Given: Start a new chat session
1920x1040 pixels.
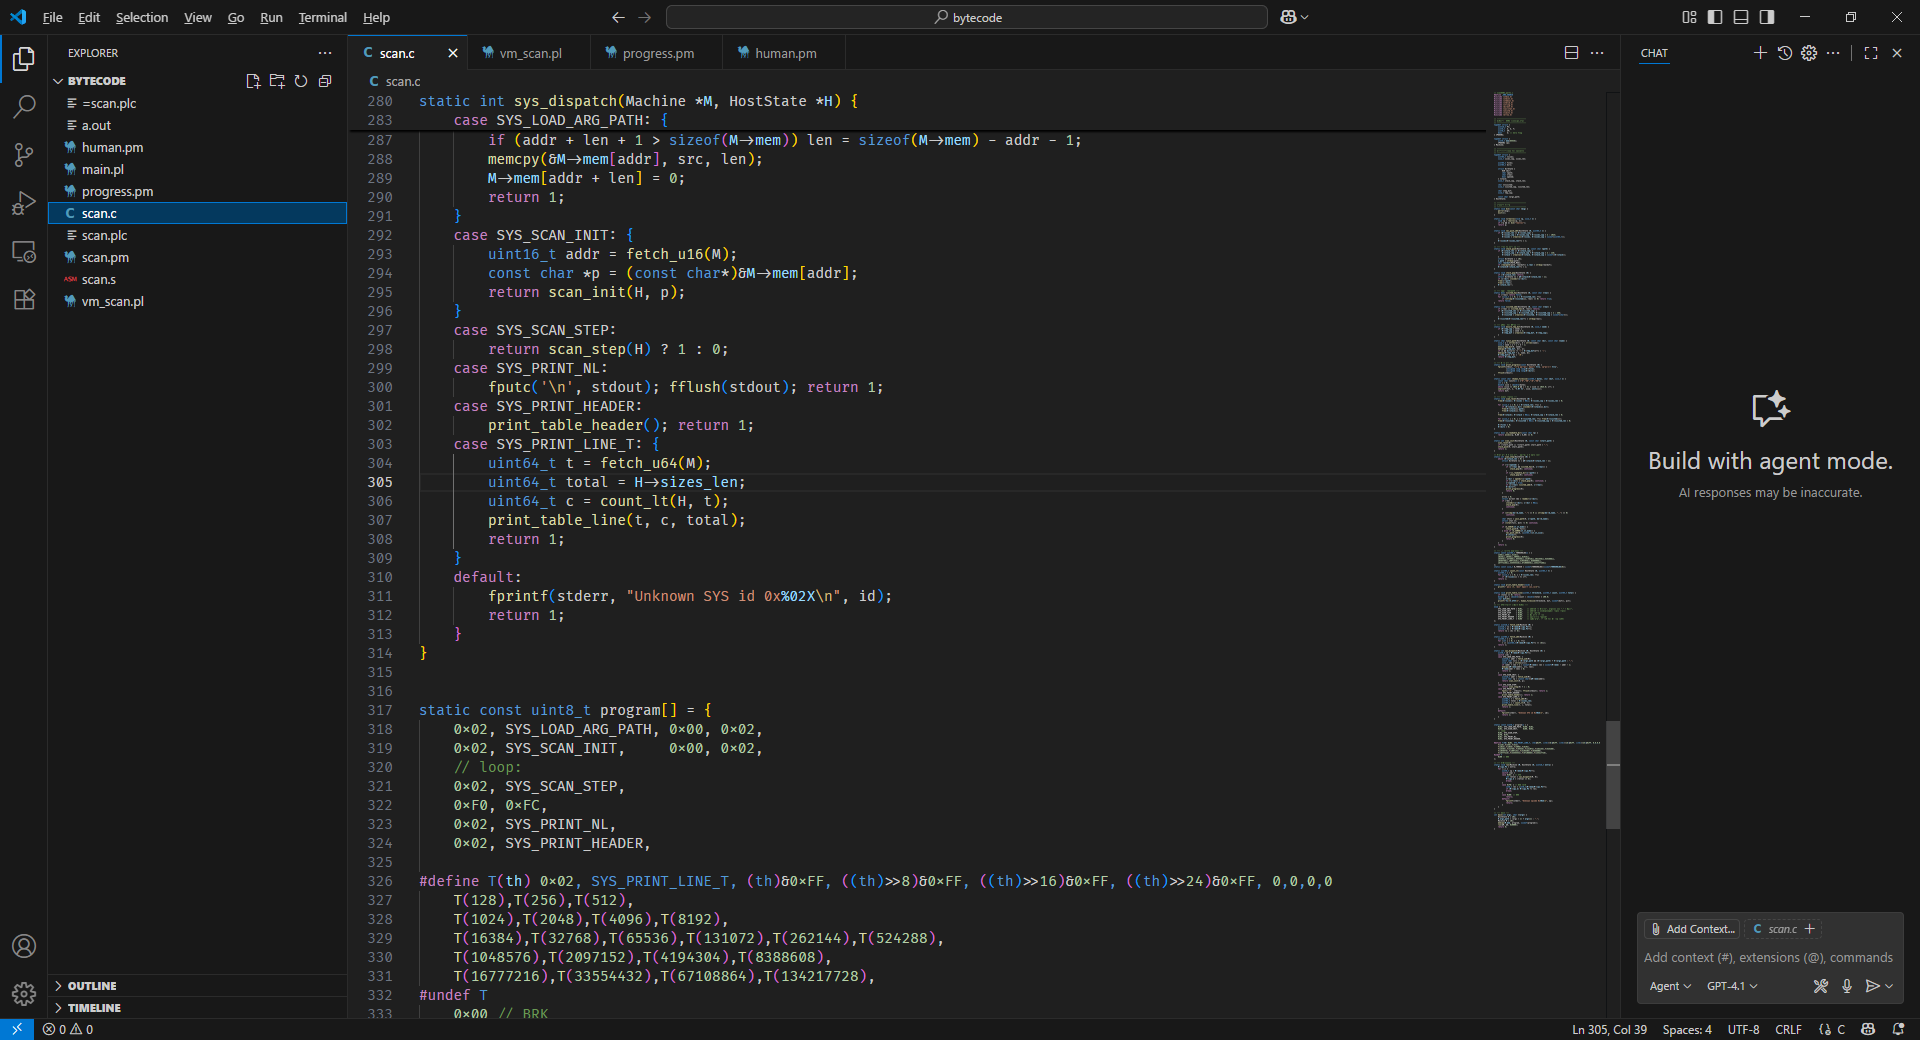Looking at the screenshot, I should (x=1760, y=53).
